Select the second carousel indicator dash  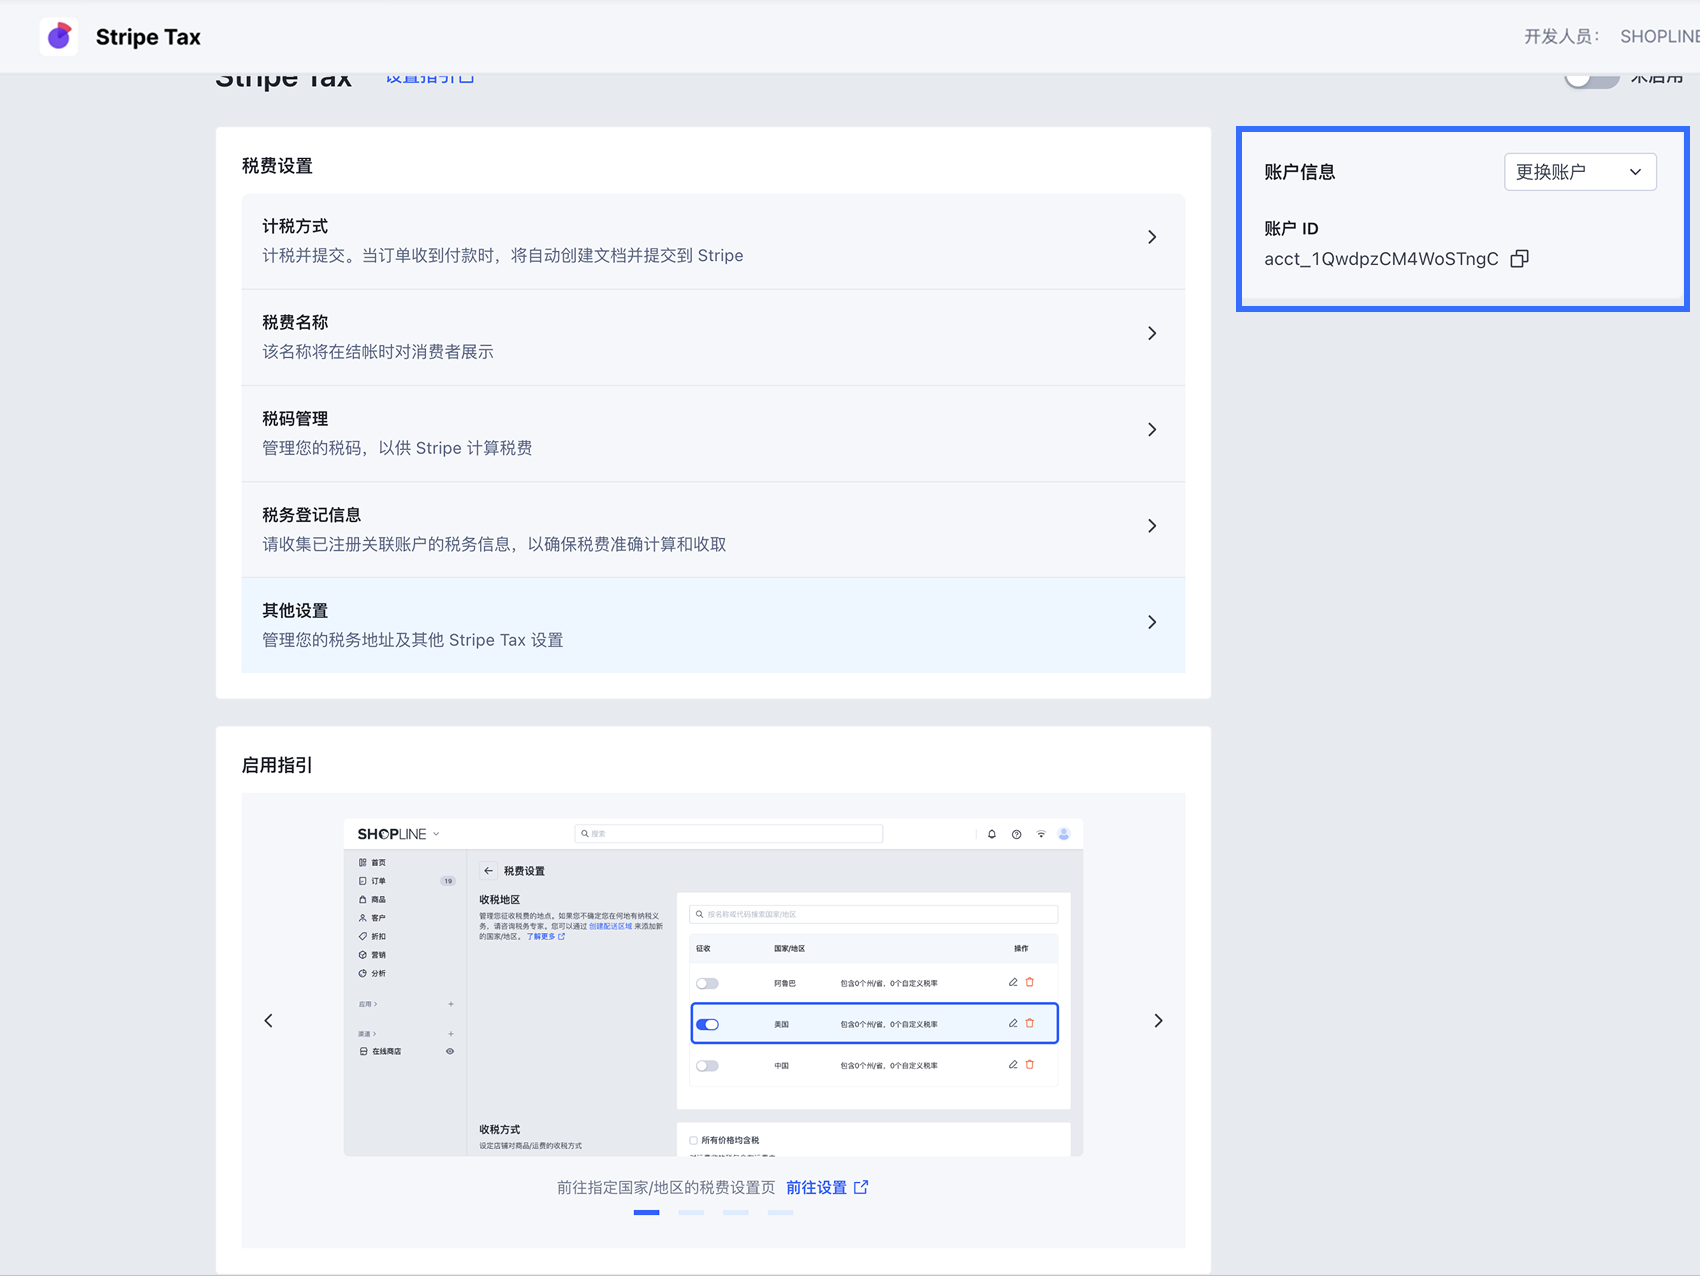691,1212
